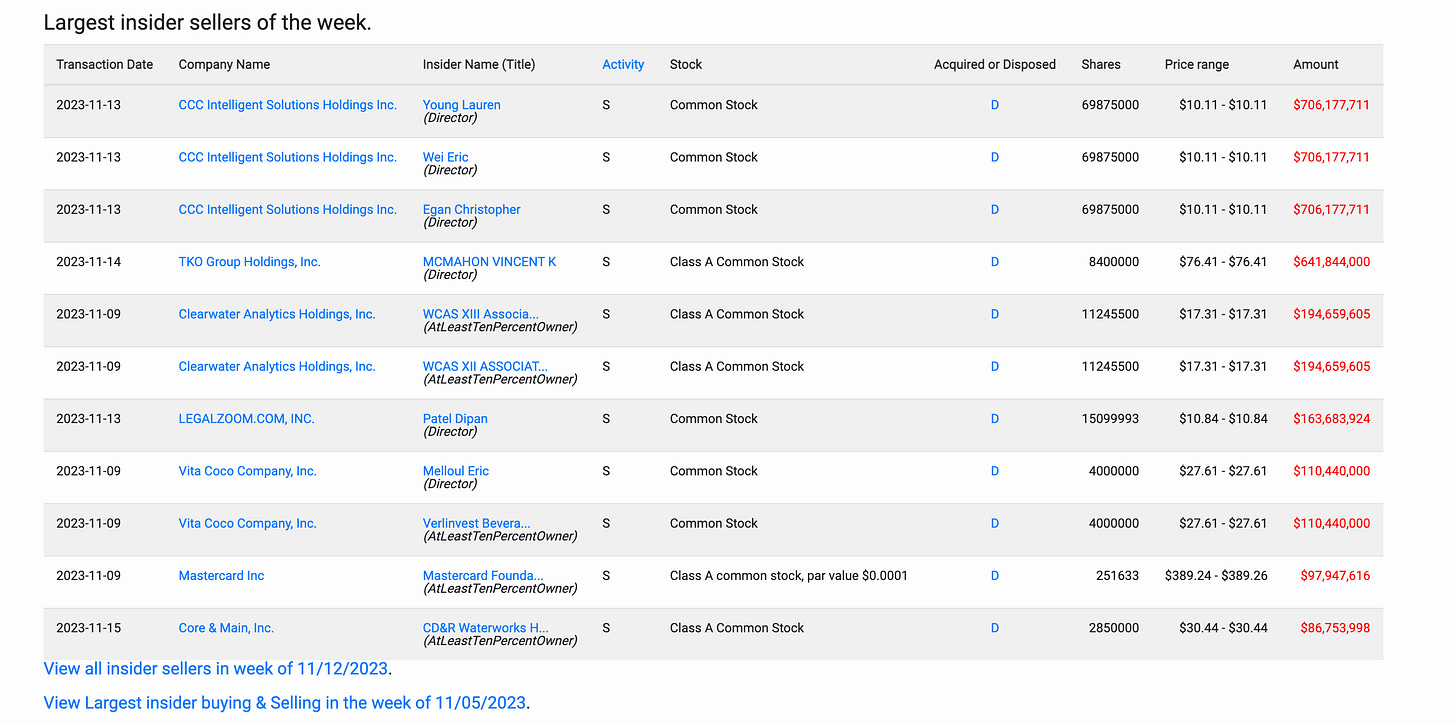
Task: View insider Young Lauren's profile
Action: click(461, 105)
